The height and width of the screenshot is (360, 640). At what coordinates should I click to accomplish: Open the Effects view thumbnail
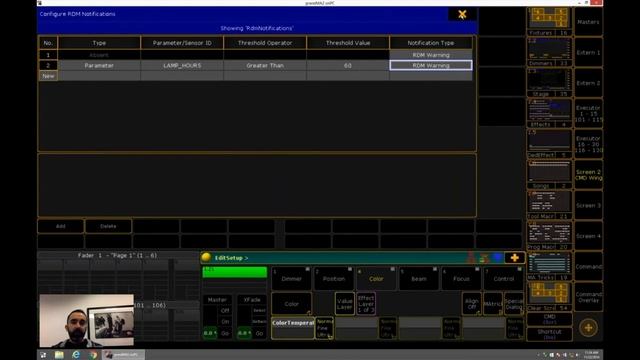tap(549, 113)
